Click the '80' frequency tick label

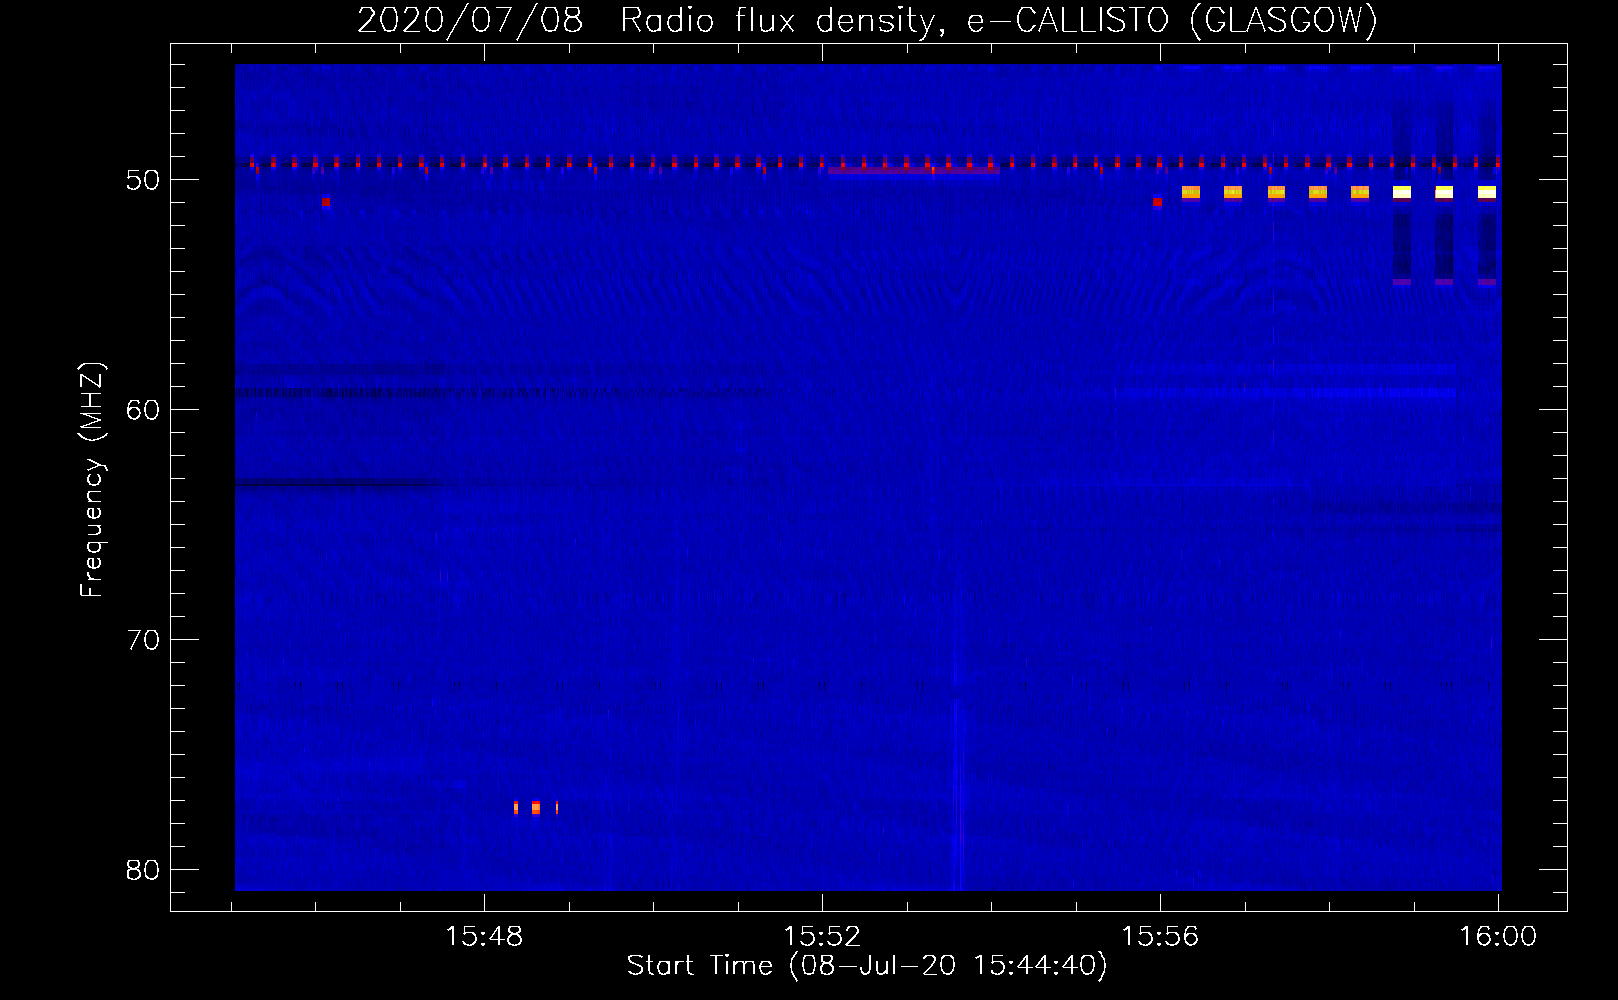pos(143,870)
